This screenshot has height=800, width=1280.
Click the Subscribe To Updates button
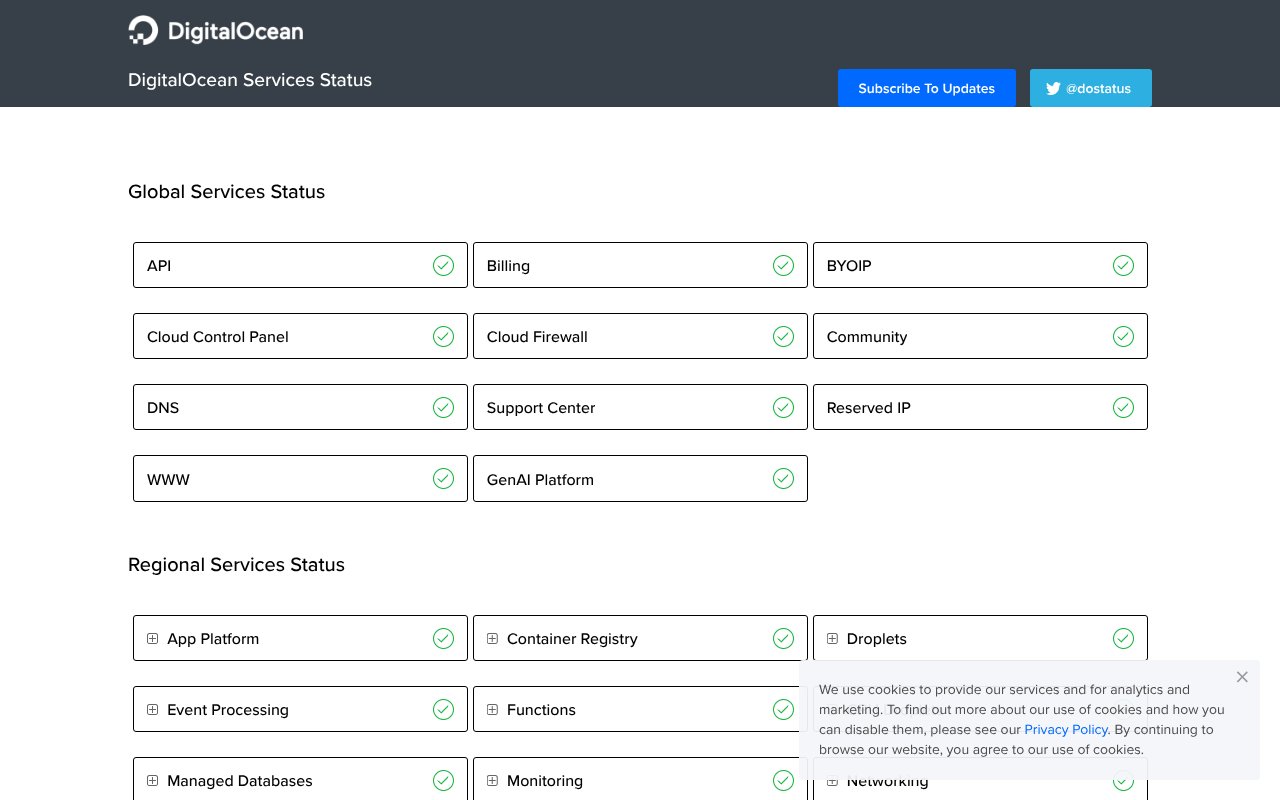point(926,88)
